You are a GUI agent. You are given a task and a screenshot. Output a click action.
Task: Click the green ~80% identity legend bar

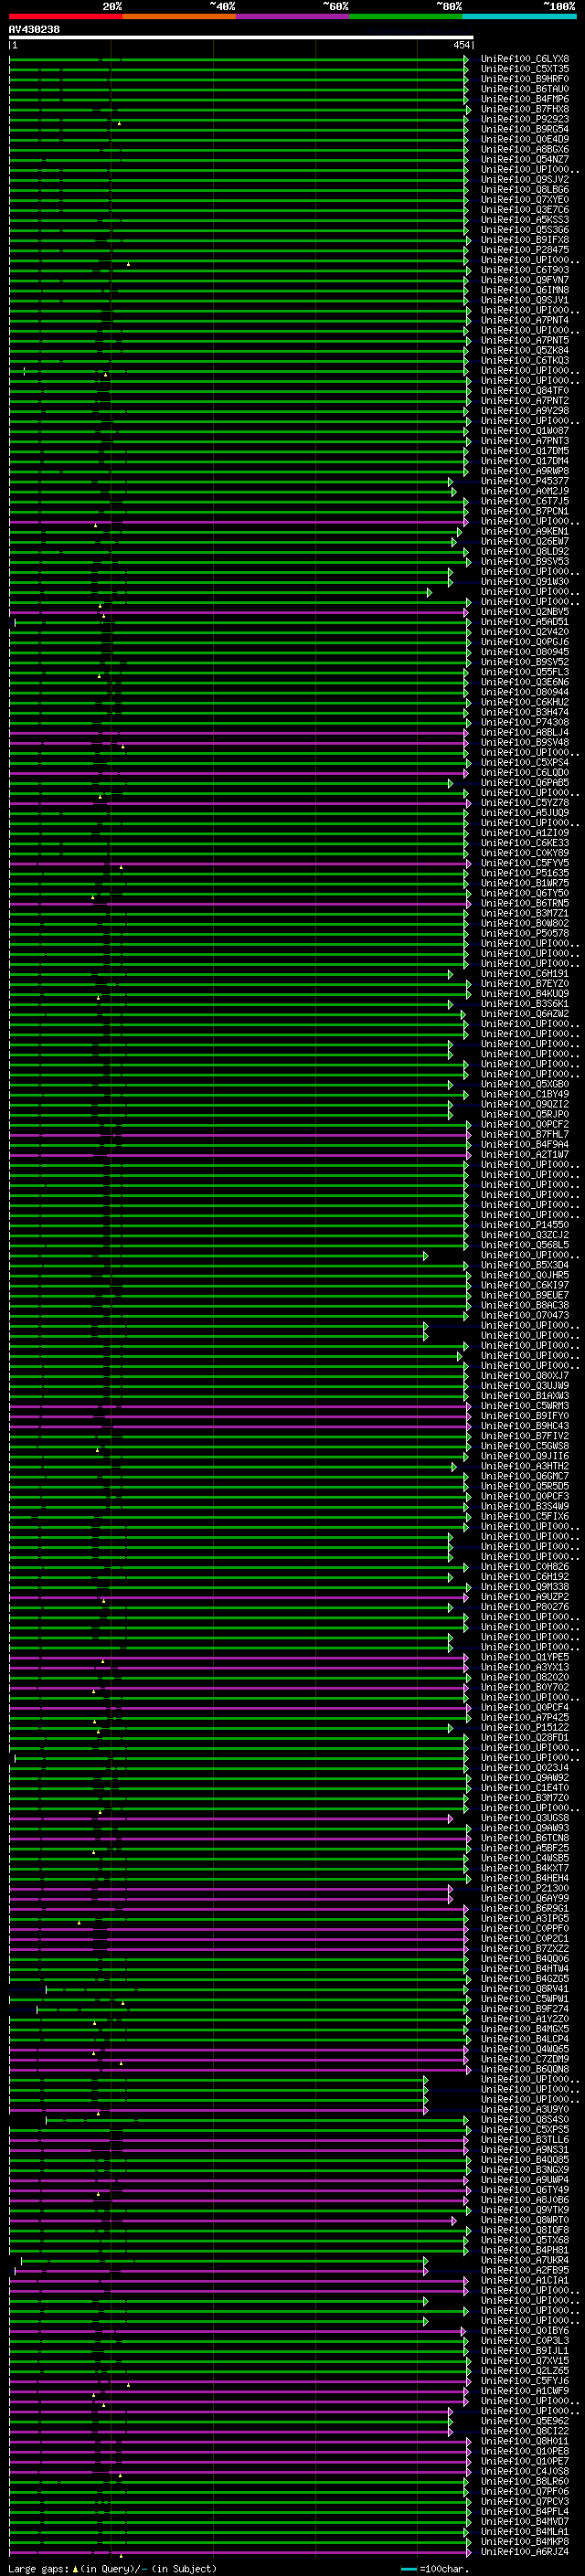405,16
